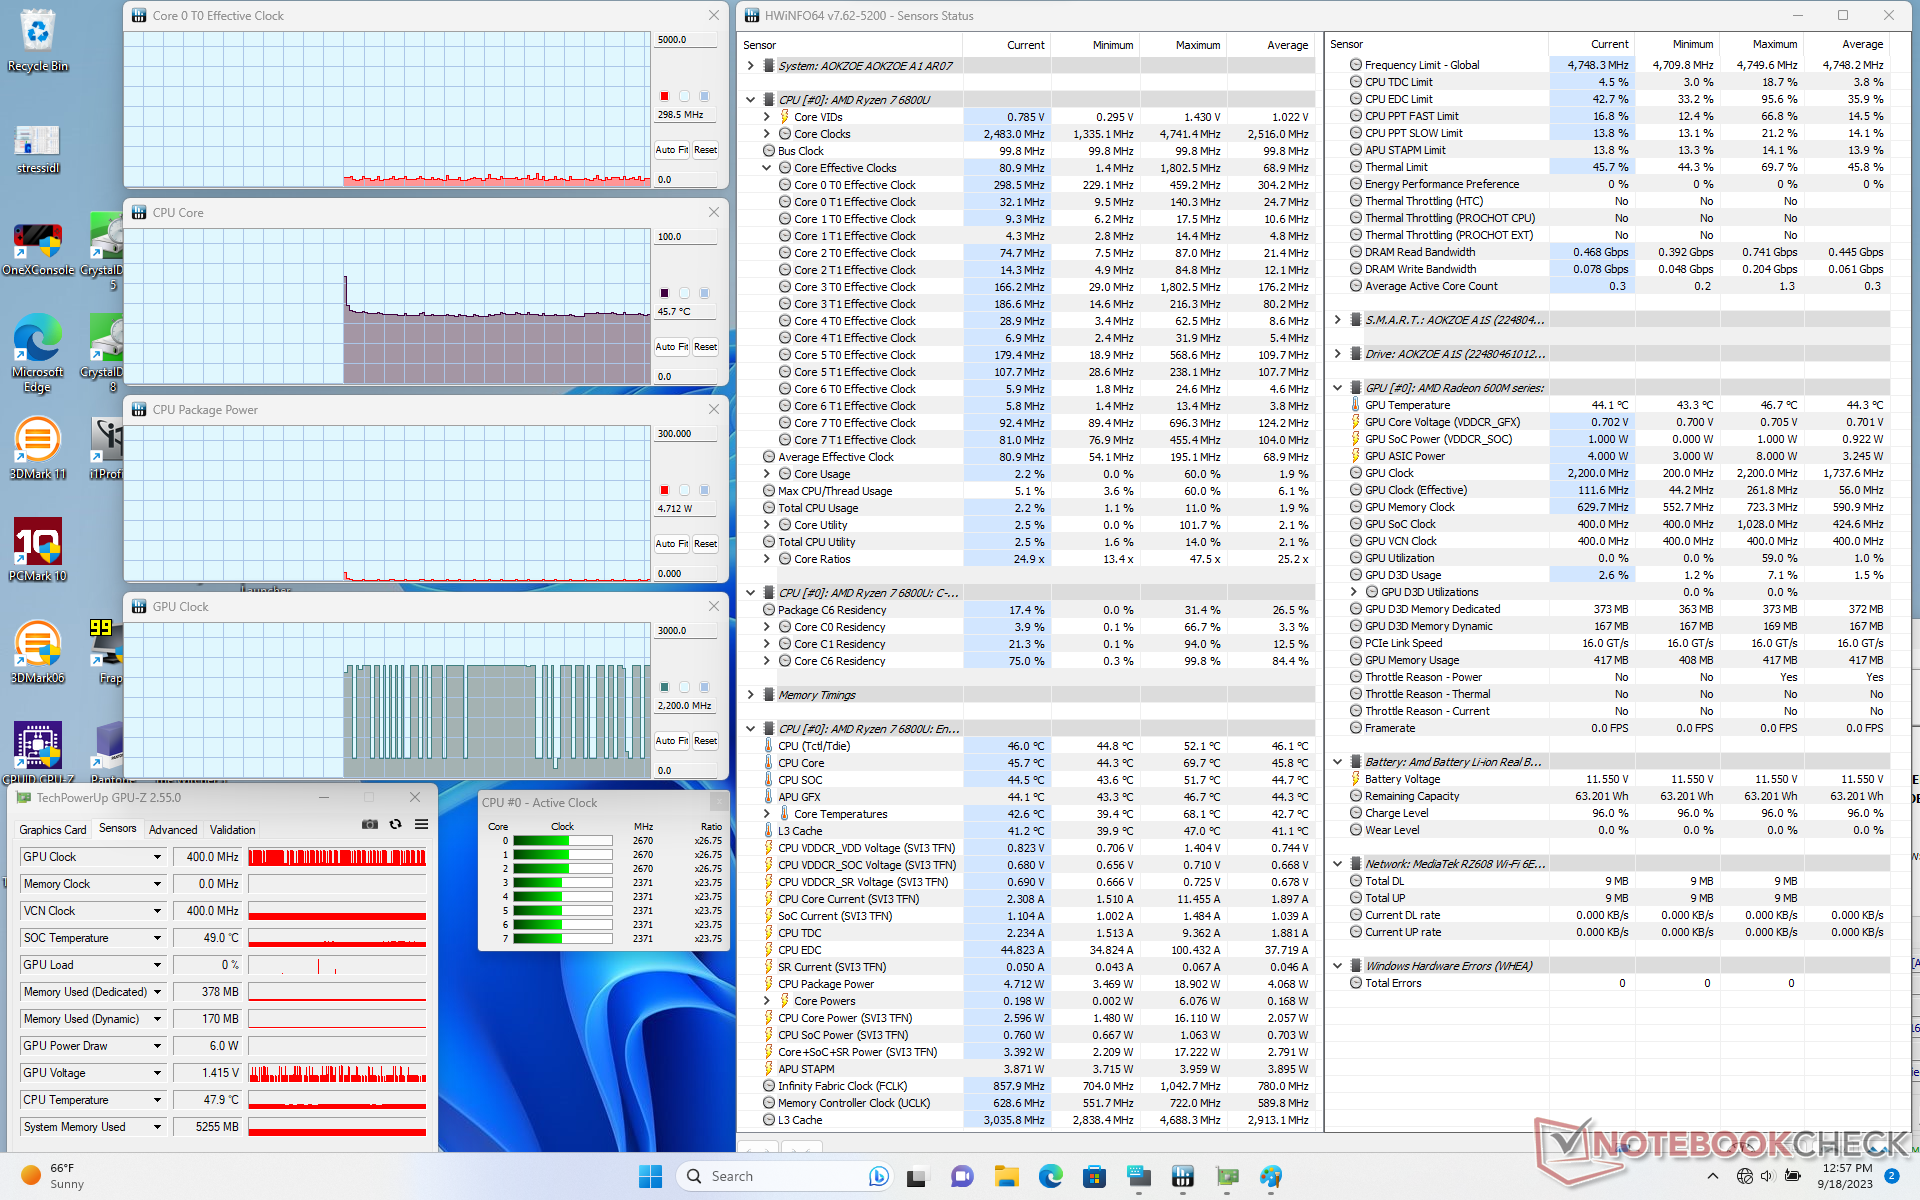Click red color swatch in Core 0 graph
1920x1200 pixels.
point(664,96)
